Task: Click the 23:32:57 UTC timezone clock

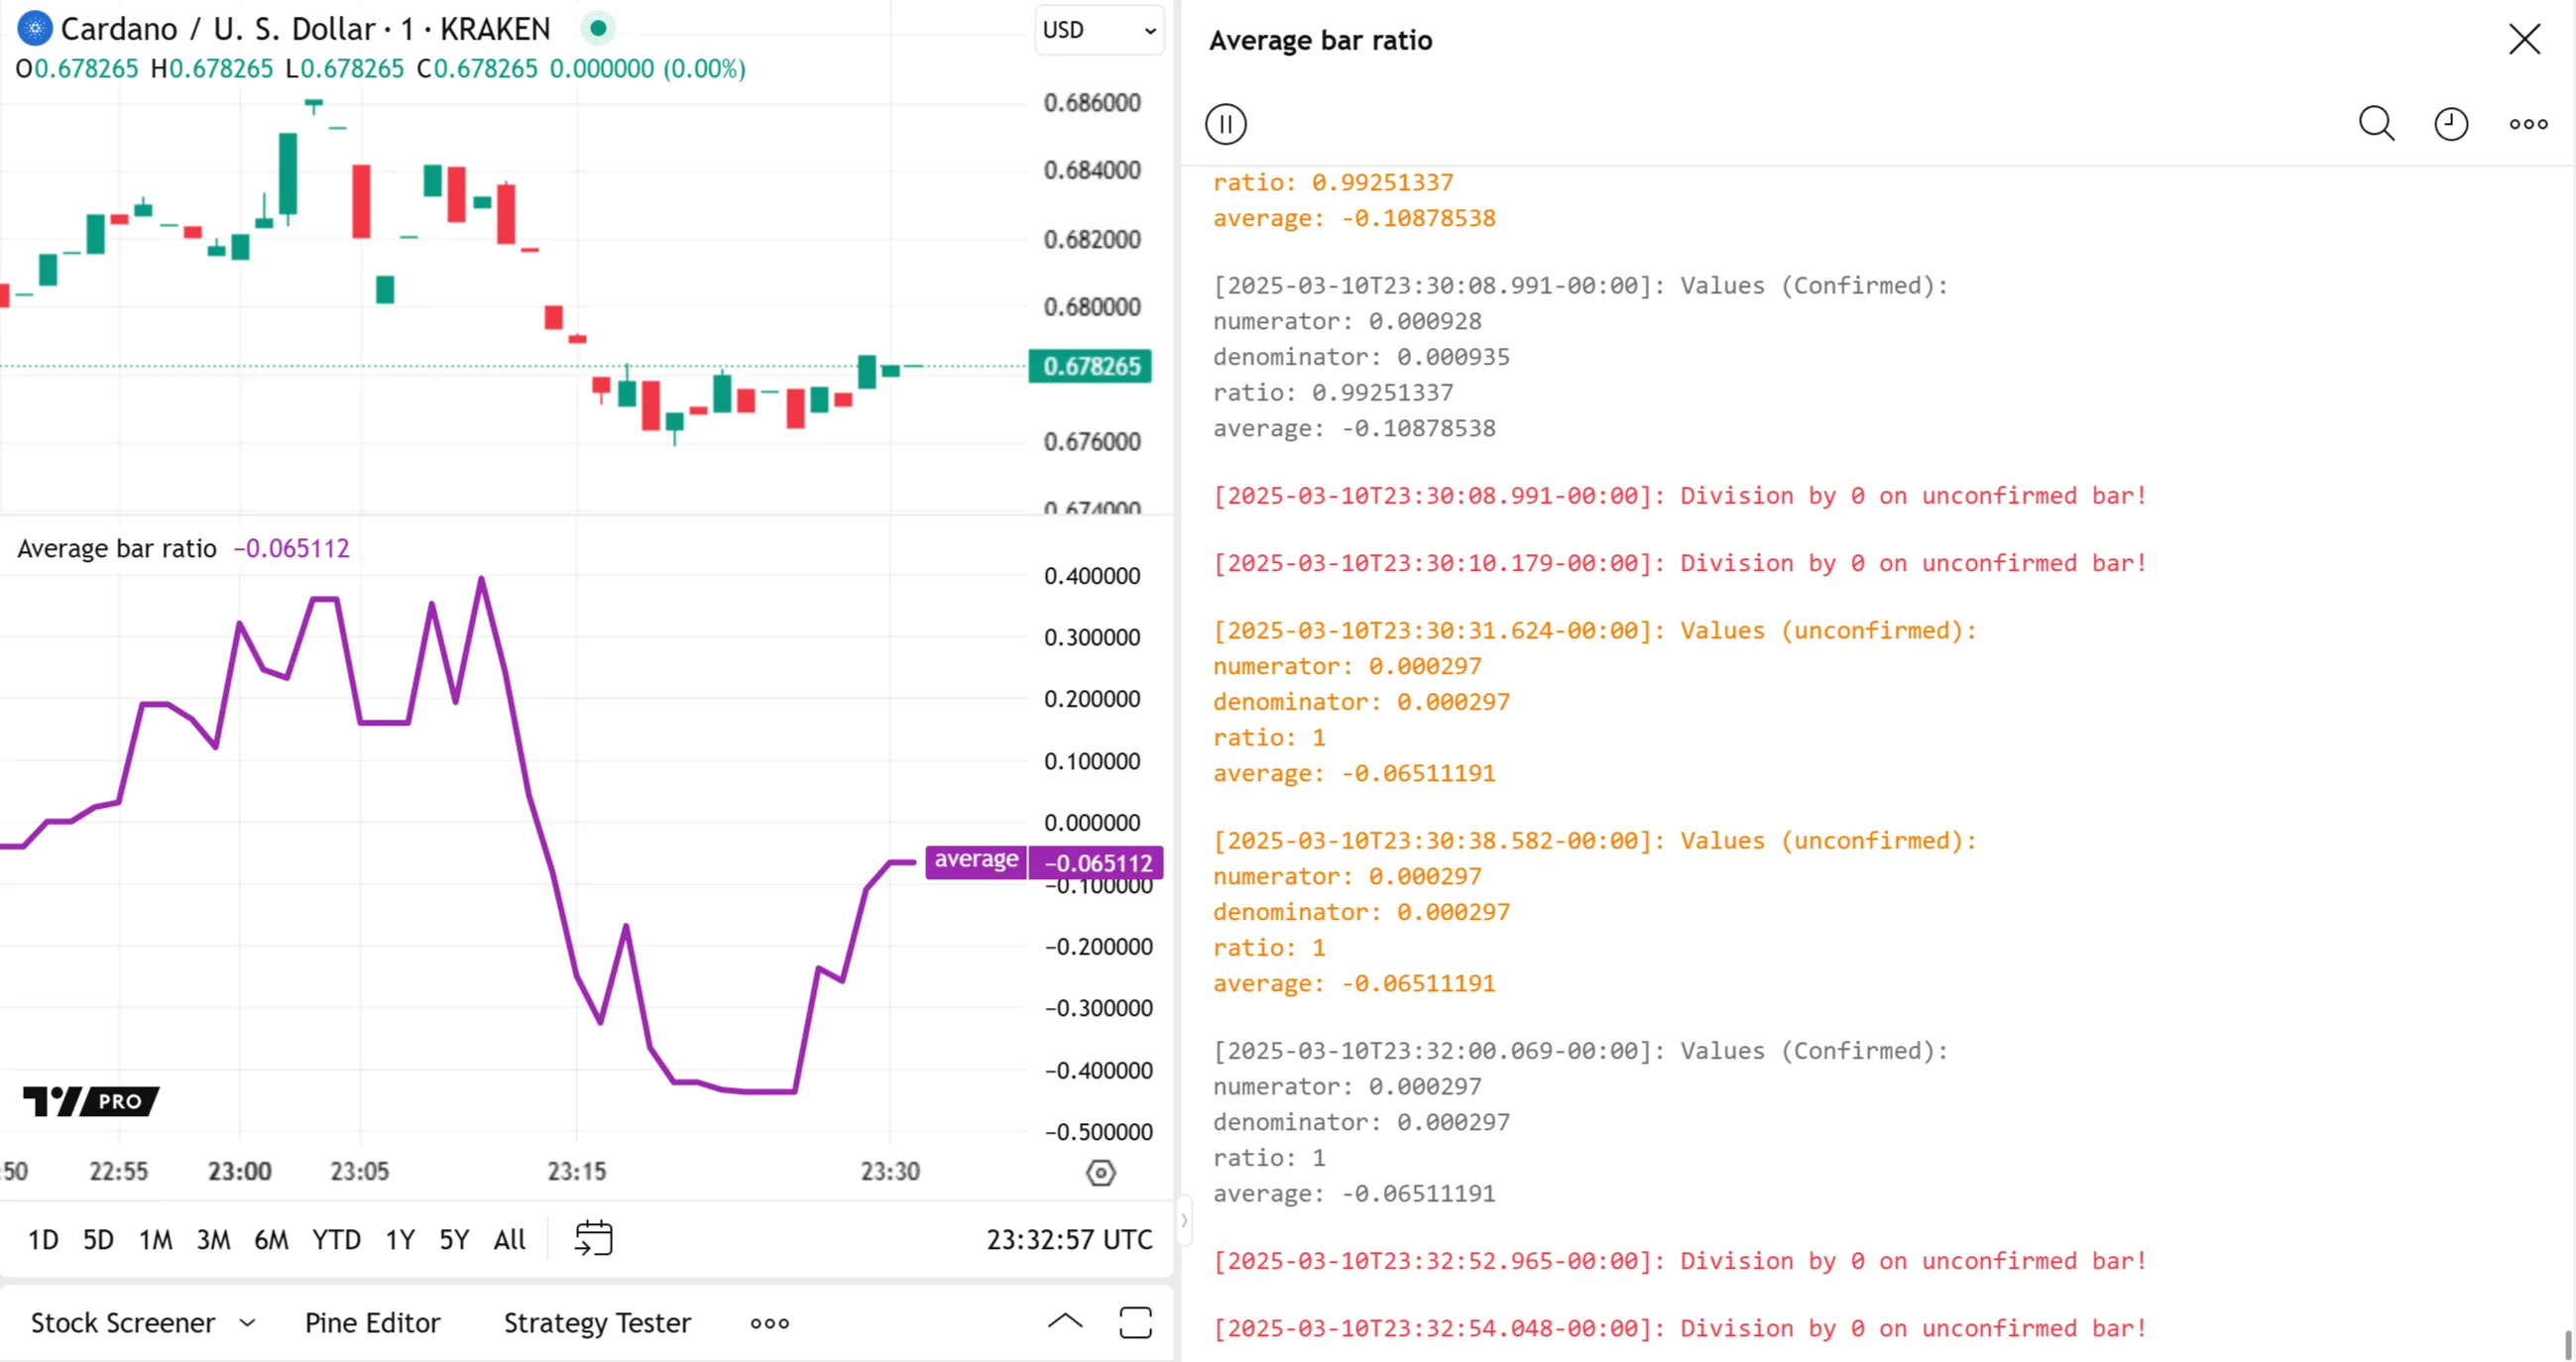Action: pos(1068,1240)
